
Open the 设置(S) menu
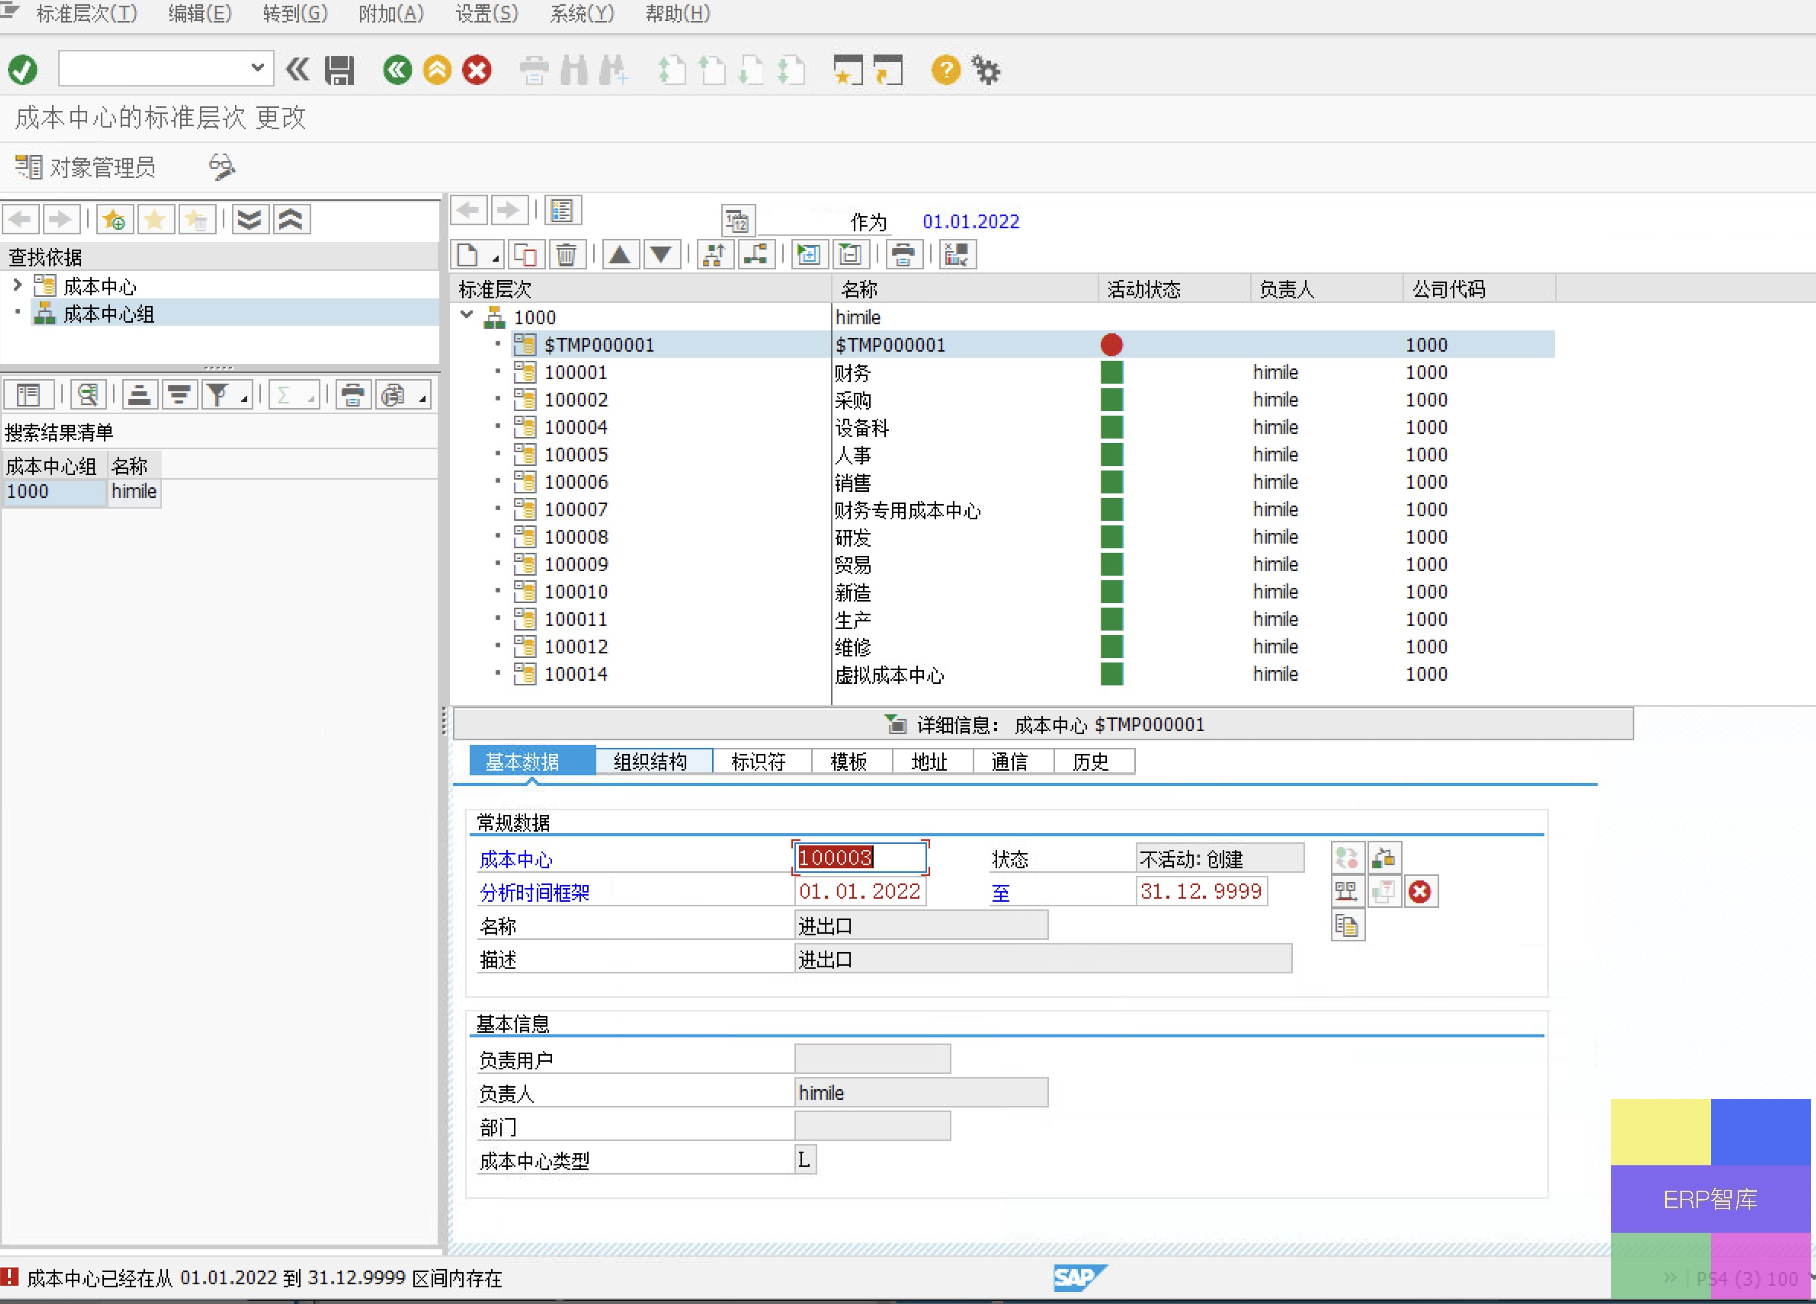[487, 14]
